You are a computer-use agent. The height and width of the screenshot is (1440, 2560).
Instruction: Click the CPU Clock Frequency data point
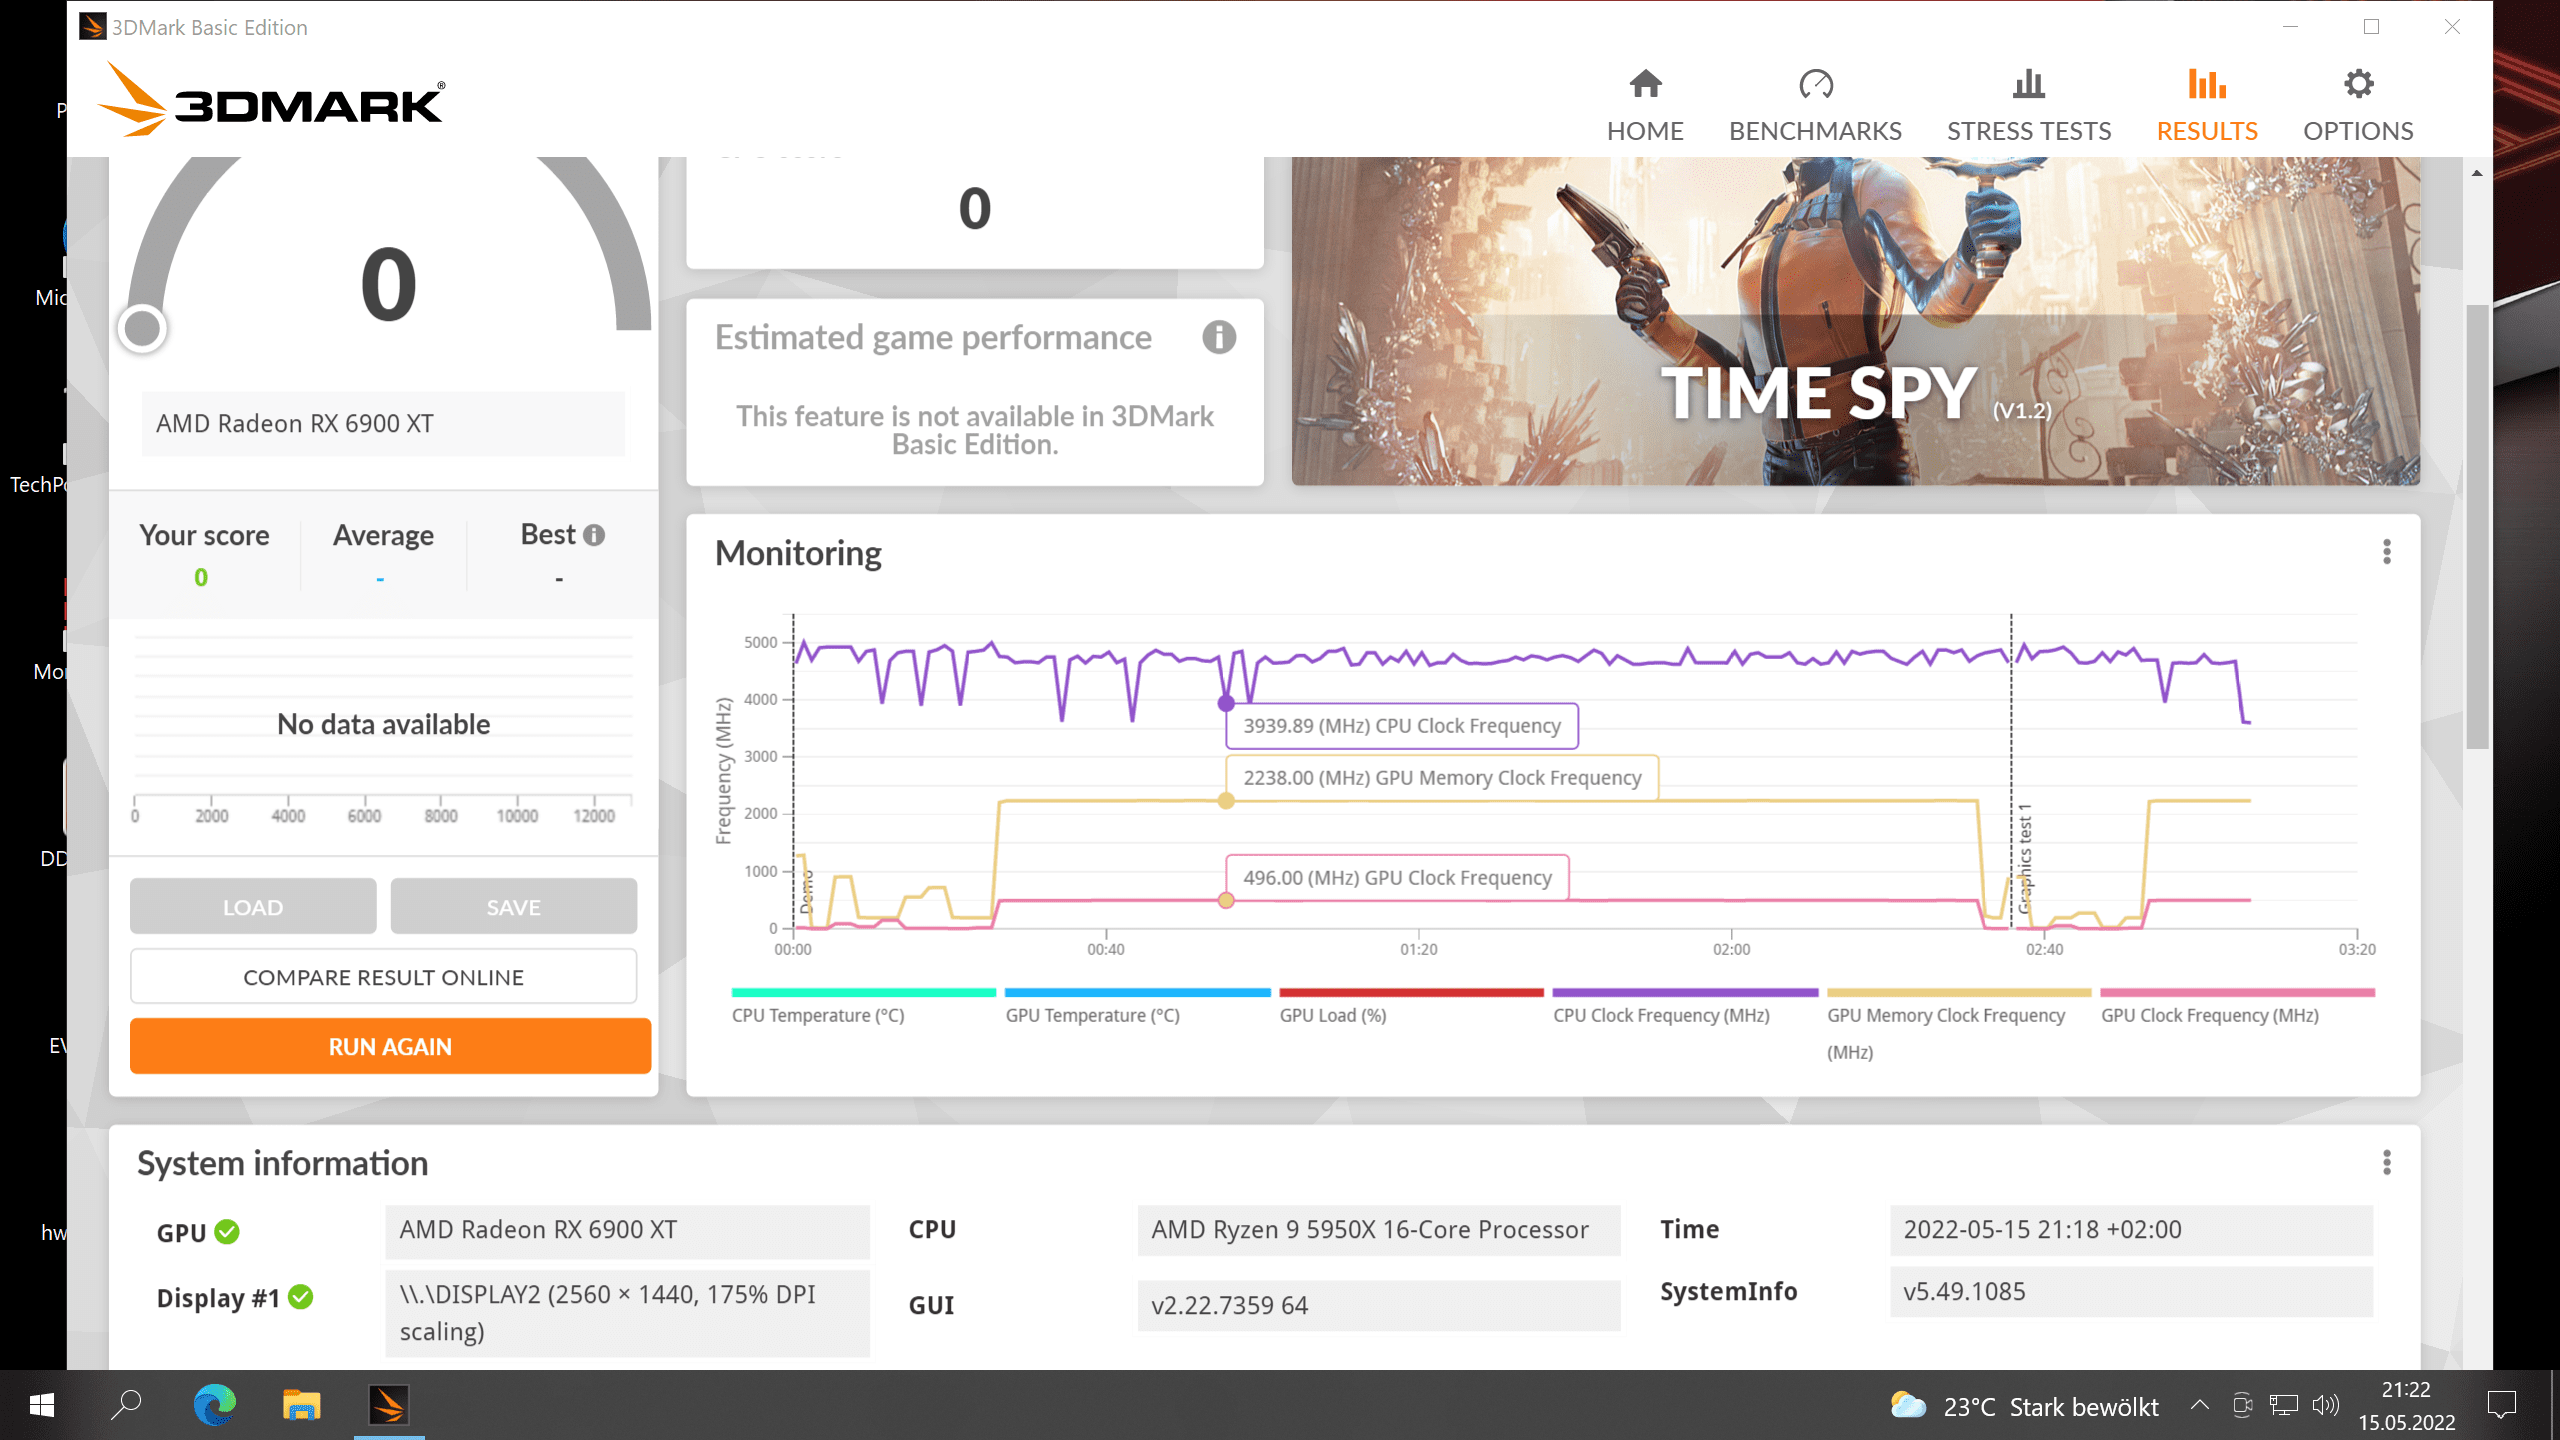[x=1226, y=703]
